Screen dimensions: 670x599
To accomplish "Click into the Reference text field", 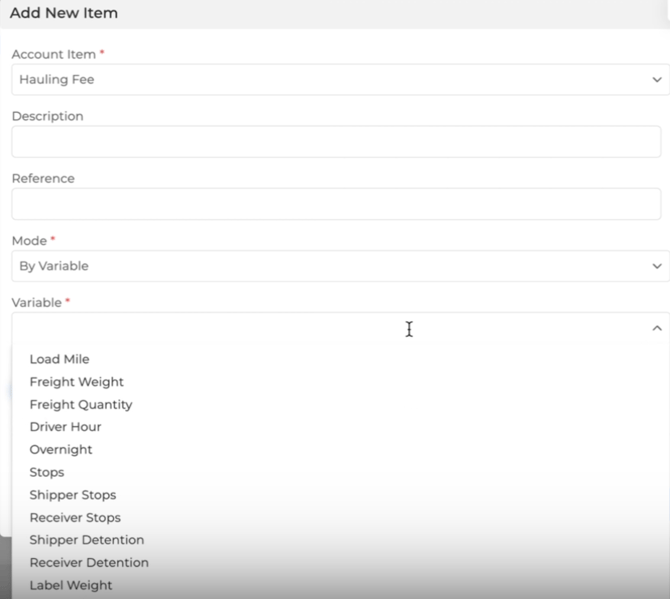I will 336,204.
